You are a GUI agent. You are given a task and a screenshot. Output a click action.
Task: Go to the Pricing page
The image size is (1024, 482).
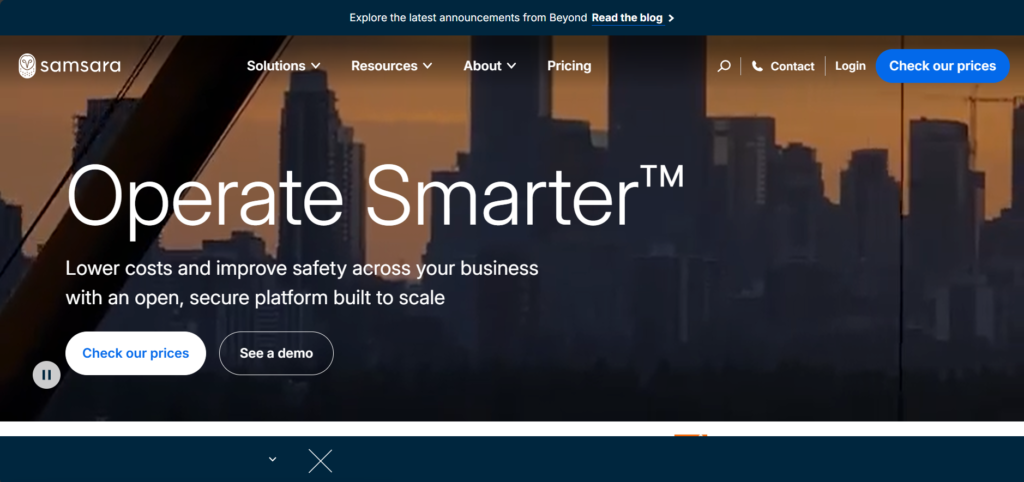(x=569, y=66)
